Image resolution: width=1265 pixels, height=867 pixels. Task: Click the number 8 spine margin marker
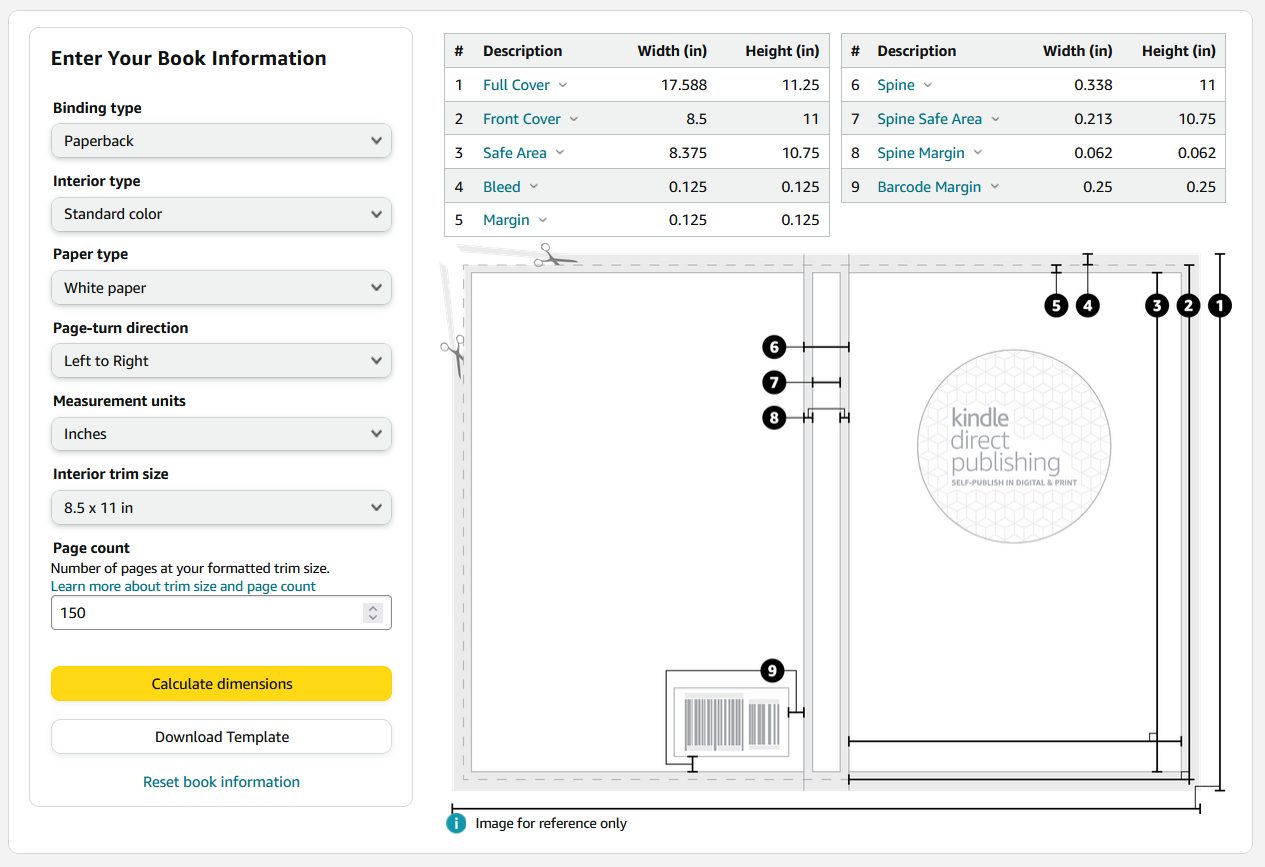773,418
